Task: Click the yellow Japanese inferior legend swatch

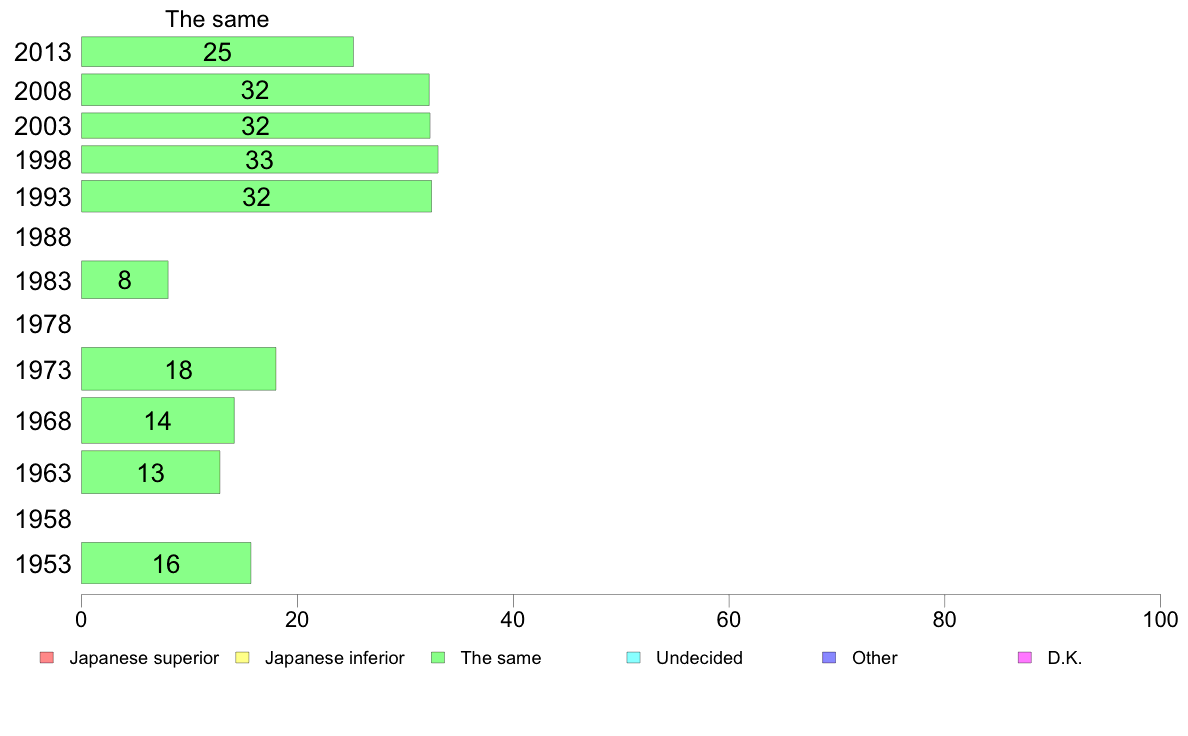Action: tap(242, 657)
